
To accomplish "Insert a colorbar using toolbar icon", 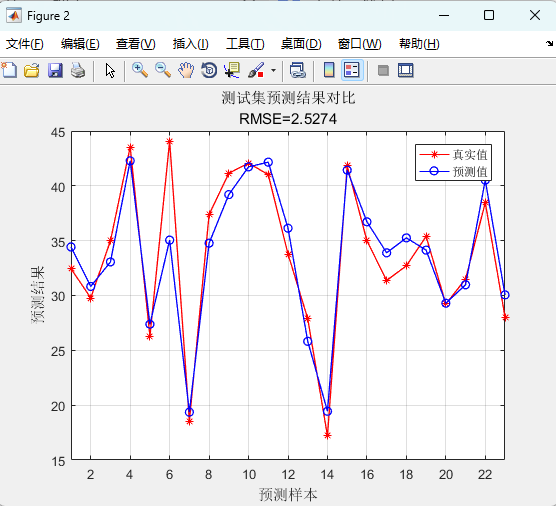I will (329, 70).
